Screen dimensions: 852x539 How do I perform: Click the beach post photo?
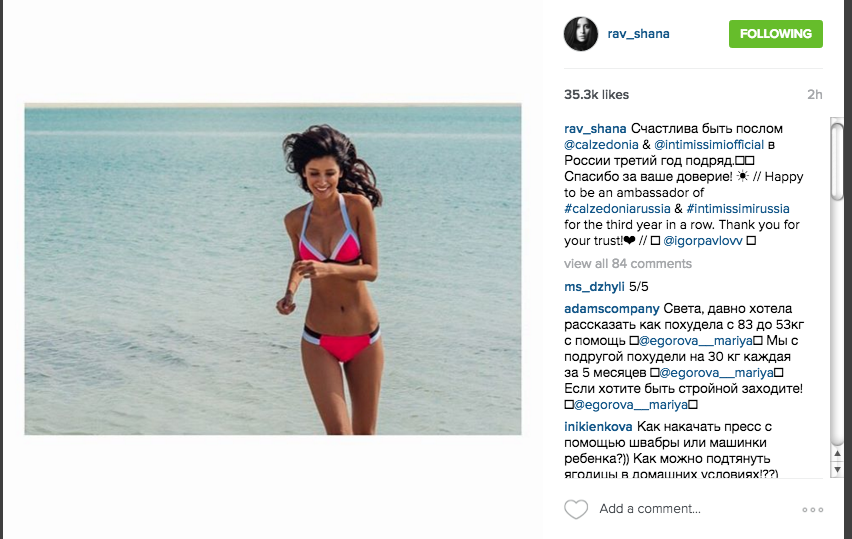[273, 269]
